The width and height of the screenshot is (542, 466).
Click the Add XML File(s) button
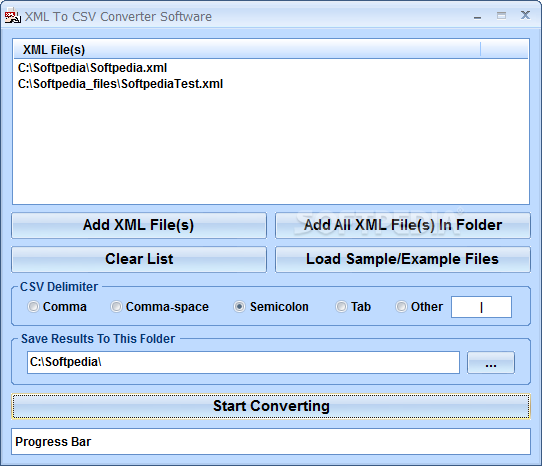[139, 225]
